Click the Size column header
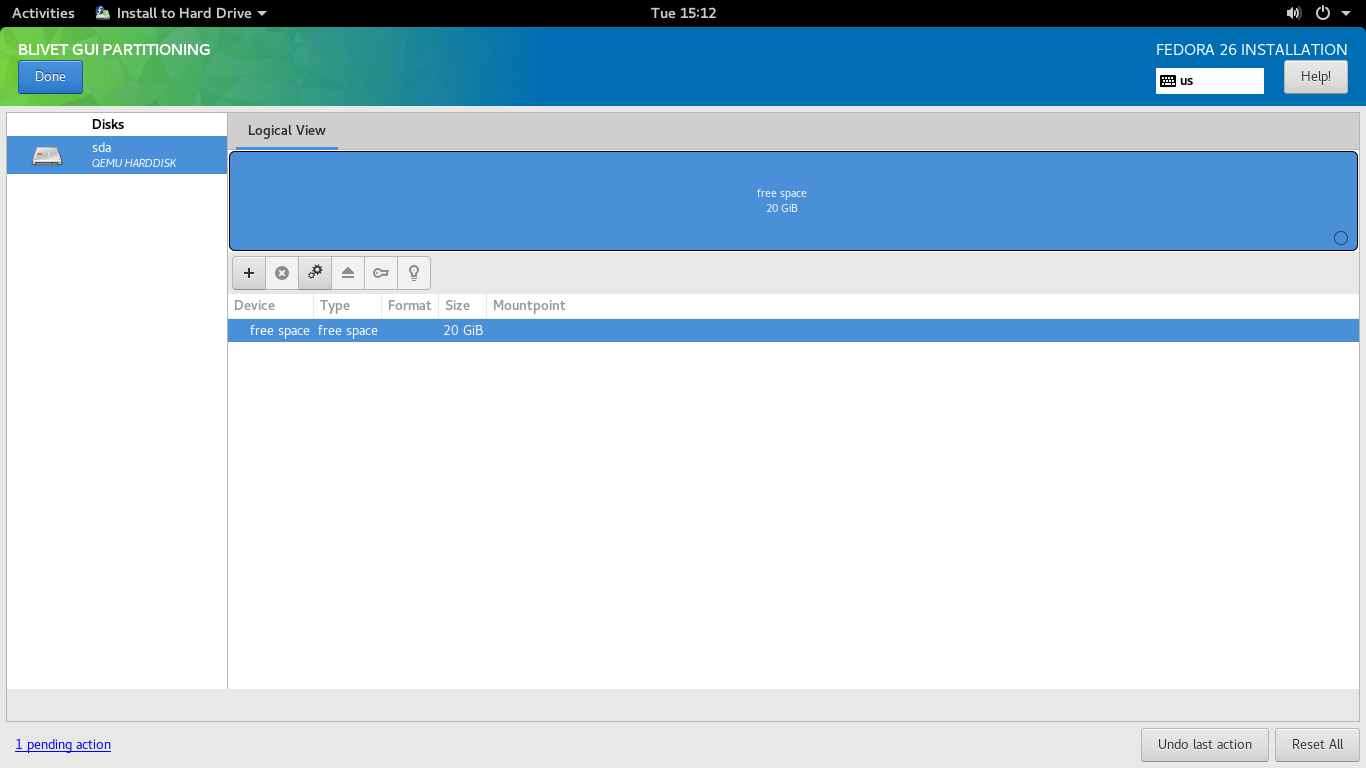 462,306
